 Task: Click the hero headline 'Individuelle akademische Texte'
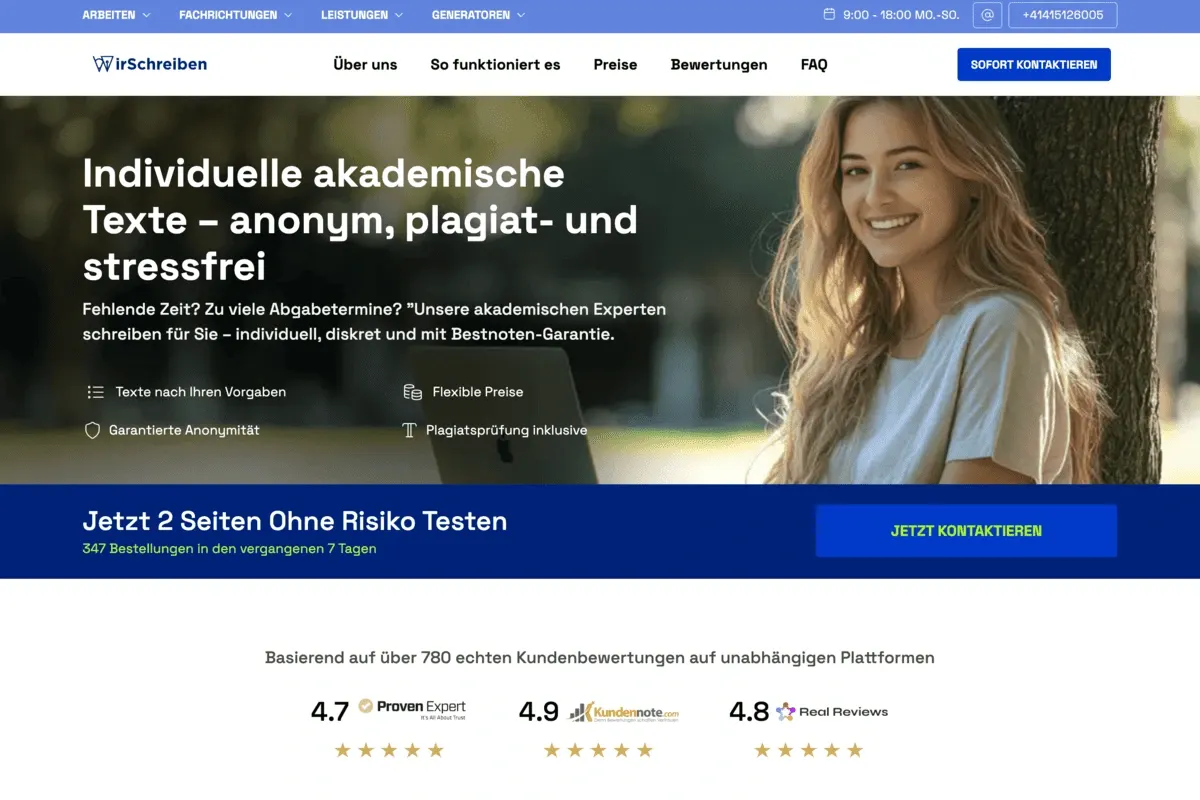pyautogui.click(x=360, y=220)
